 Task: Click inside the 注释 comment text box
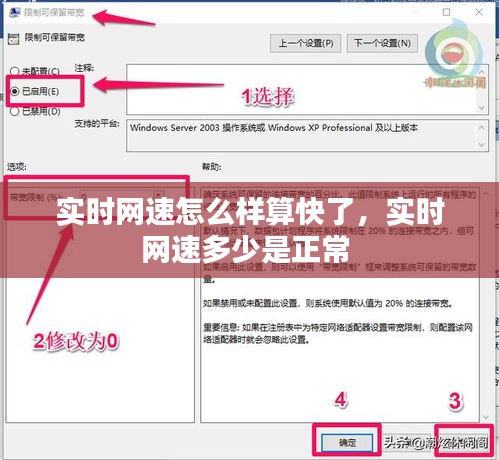[302, 89]
